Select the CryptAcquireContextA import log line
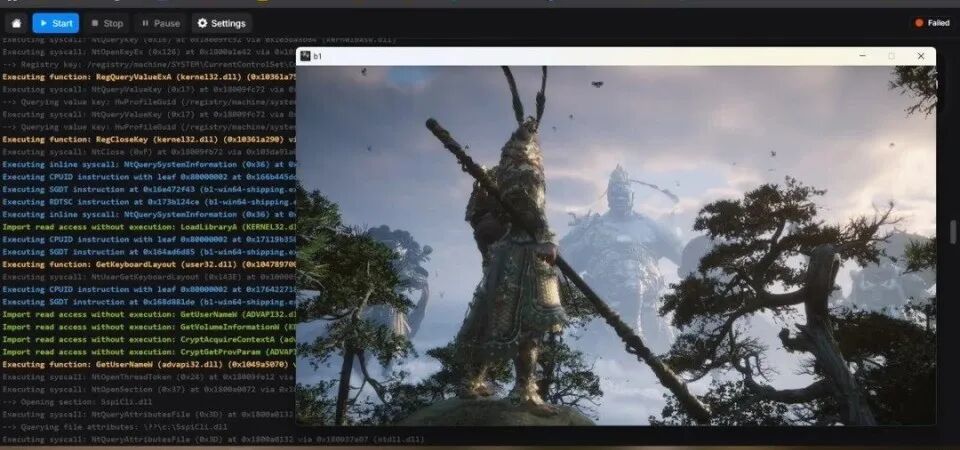This screenshot has height=450, width=960. point(149,339)
